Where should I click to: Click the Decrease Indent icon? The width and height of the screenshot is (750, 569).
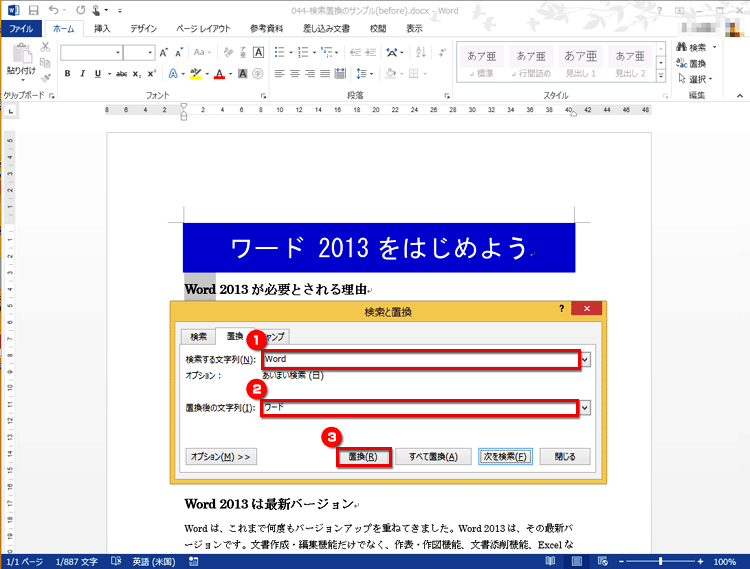point(355,52)
